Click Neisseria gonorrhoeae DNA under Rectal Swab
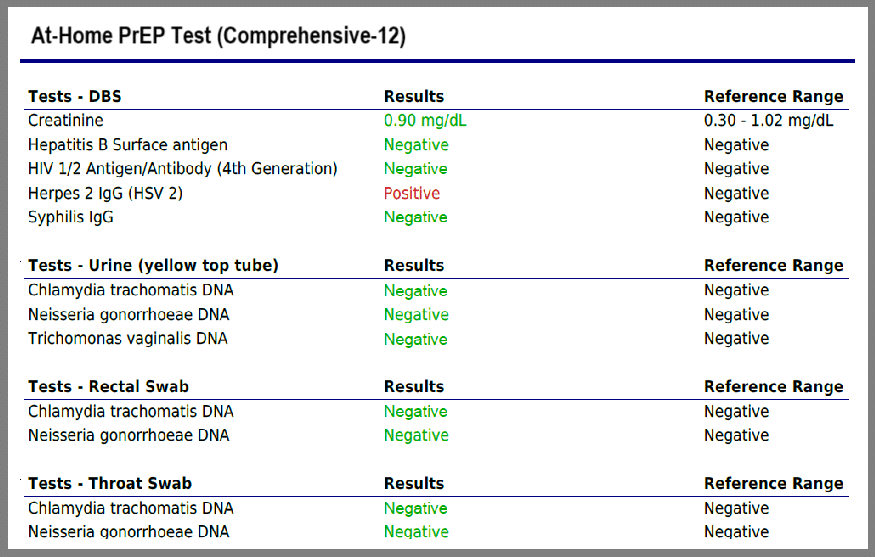Image resolution: width=875 pixels, height=557 pixels. click(x=129, y=435)
